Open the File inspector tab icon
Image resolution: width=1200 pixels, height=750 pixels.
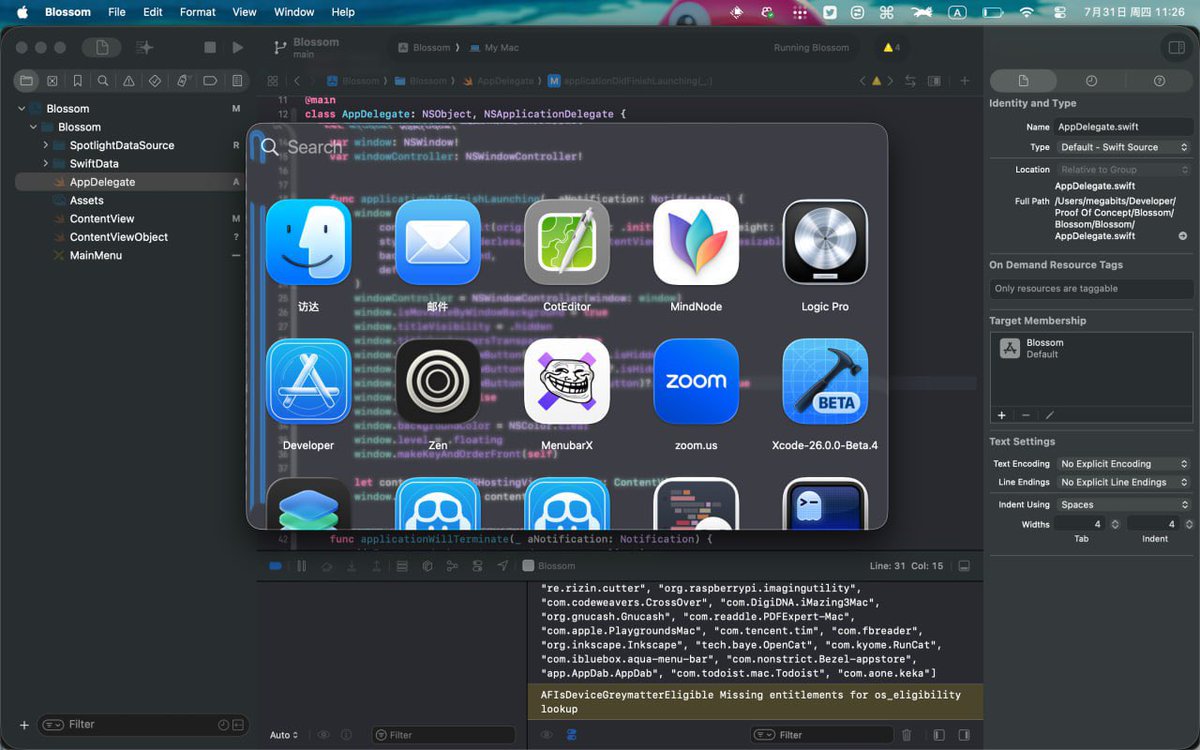click(1023, 81)
